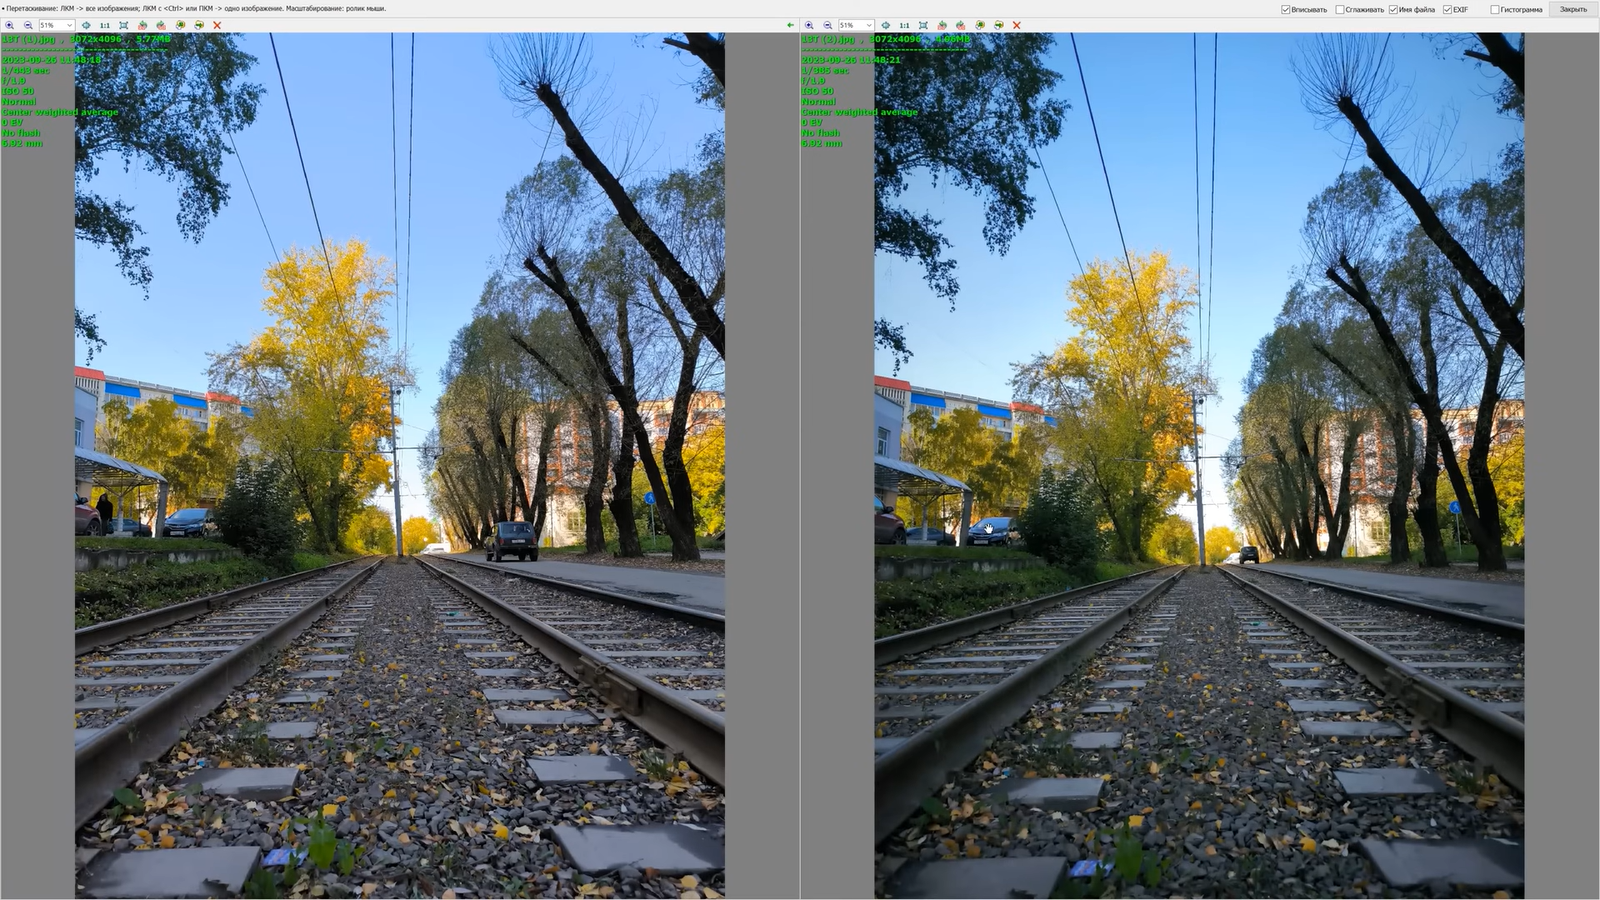The width and height of the screenshot is (1600, 900).
Task: Set left image to 1:1 scale
Action: [x=105, y=25]
